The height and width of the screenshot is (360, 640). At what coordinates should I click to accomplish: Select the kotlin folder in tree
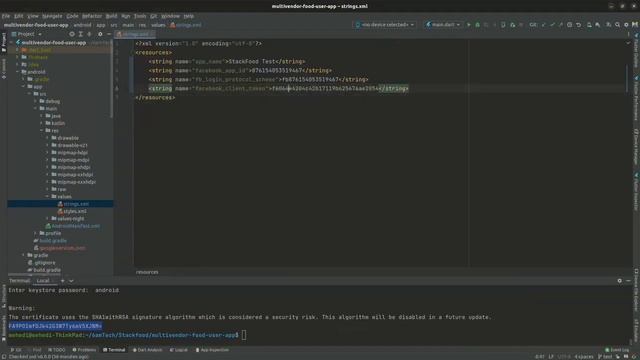point(58,123)
